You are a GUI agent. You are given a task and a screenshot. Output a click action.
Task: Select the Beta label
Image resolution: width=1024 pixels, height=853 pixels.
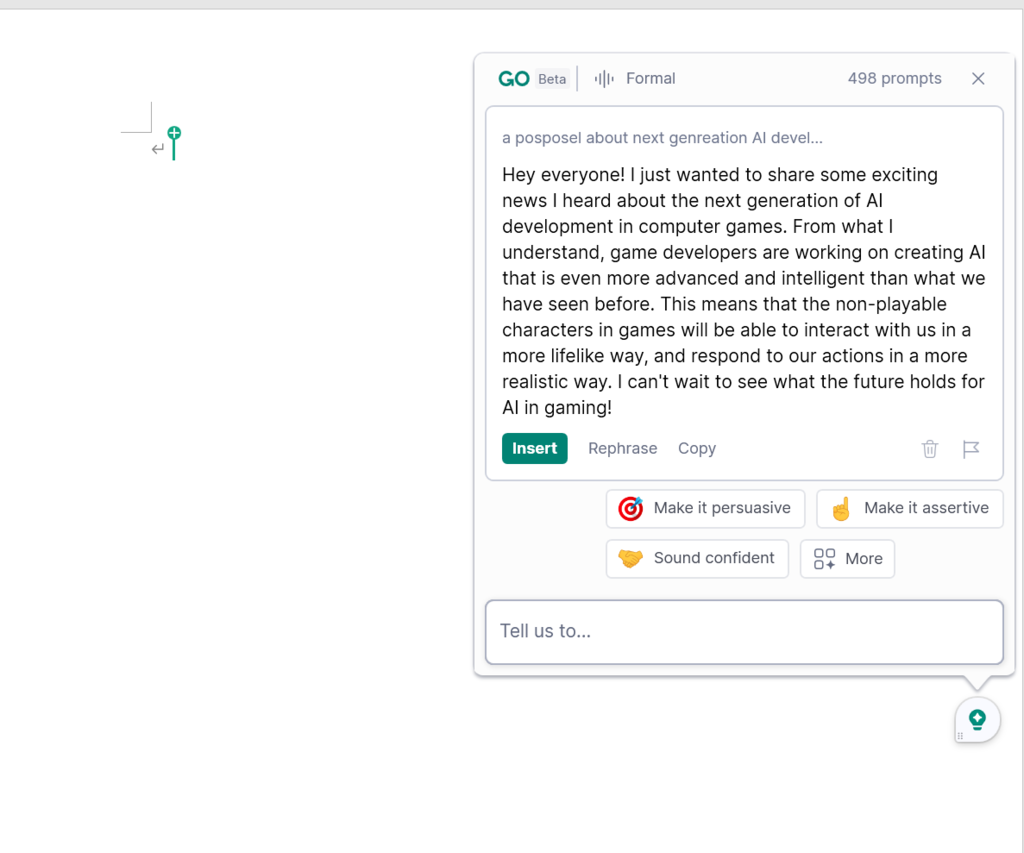click(x=552, y=78)
